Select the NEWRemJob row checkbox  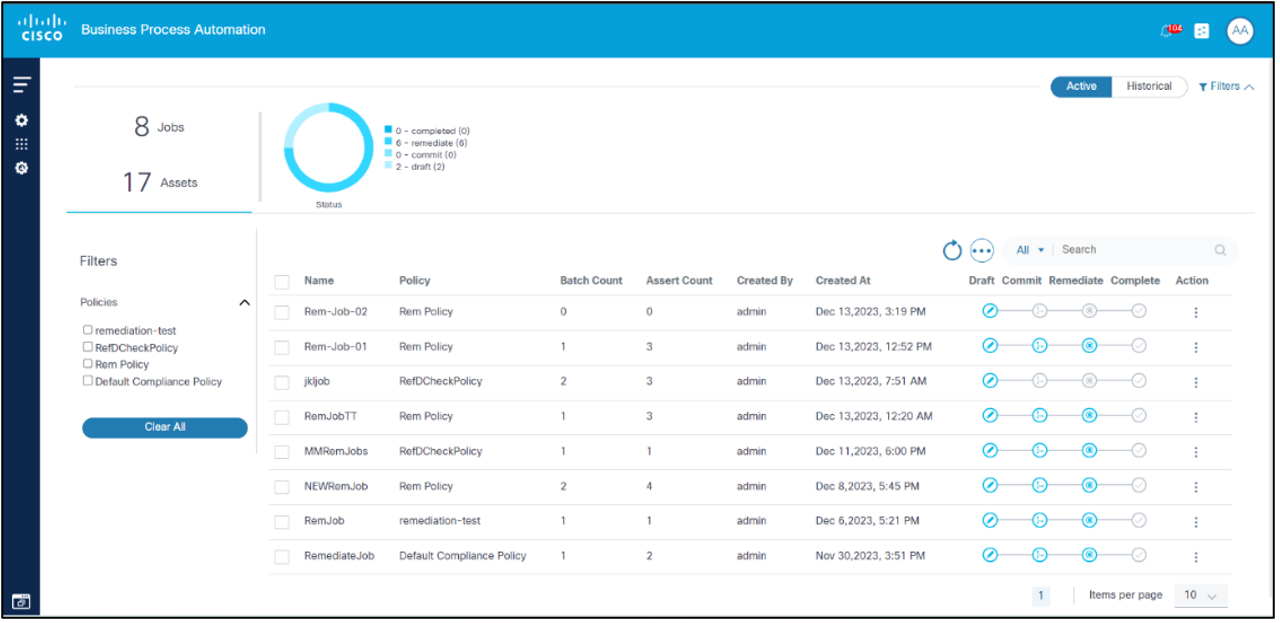click(282, 487)
